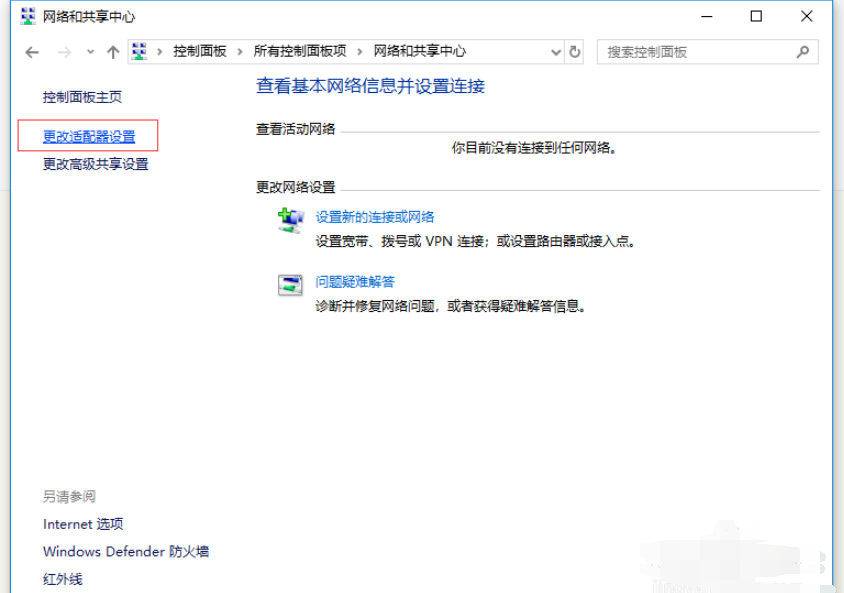844x593 pixels.
Task: Open the address bar history dropdown arrow
Action: click(555, 51)
